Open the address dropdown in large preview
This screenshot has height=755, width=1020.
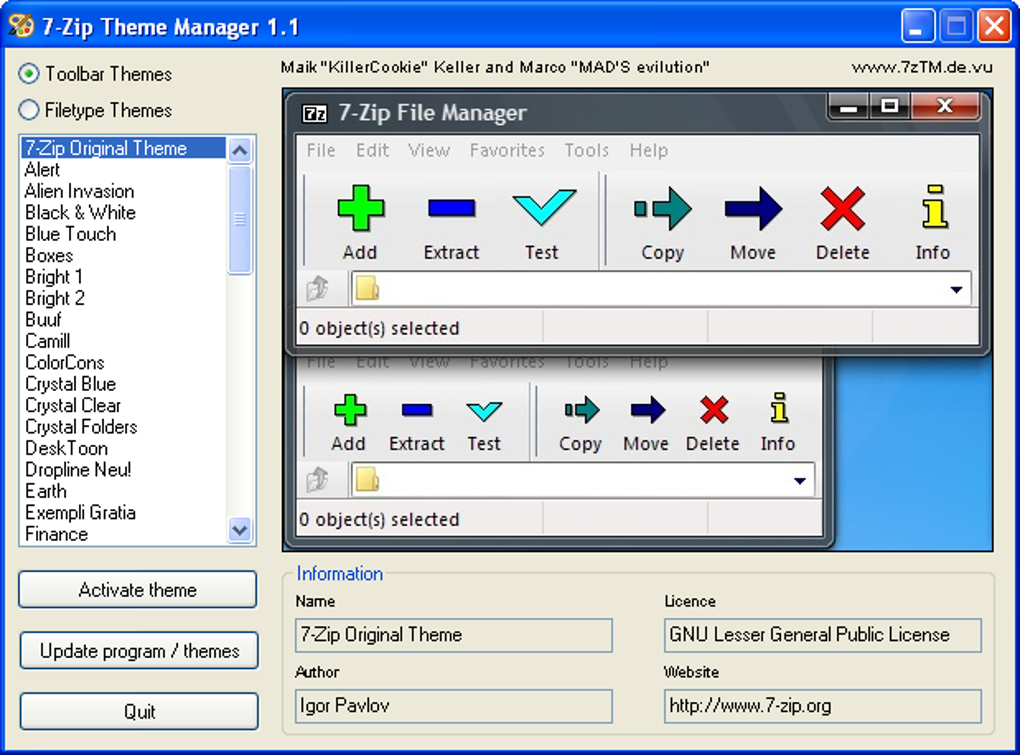[x=956, y=289]
